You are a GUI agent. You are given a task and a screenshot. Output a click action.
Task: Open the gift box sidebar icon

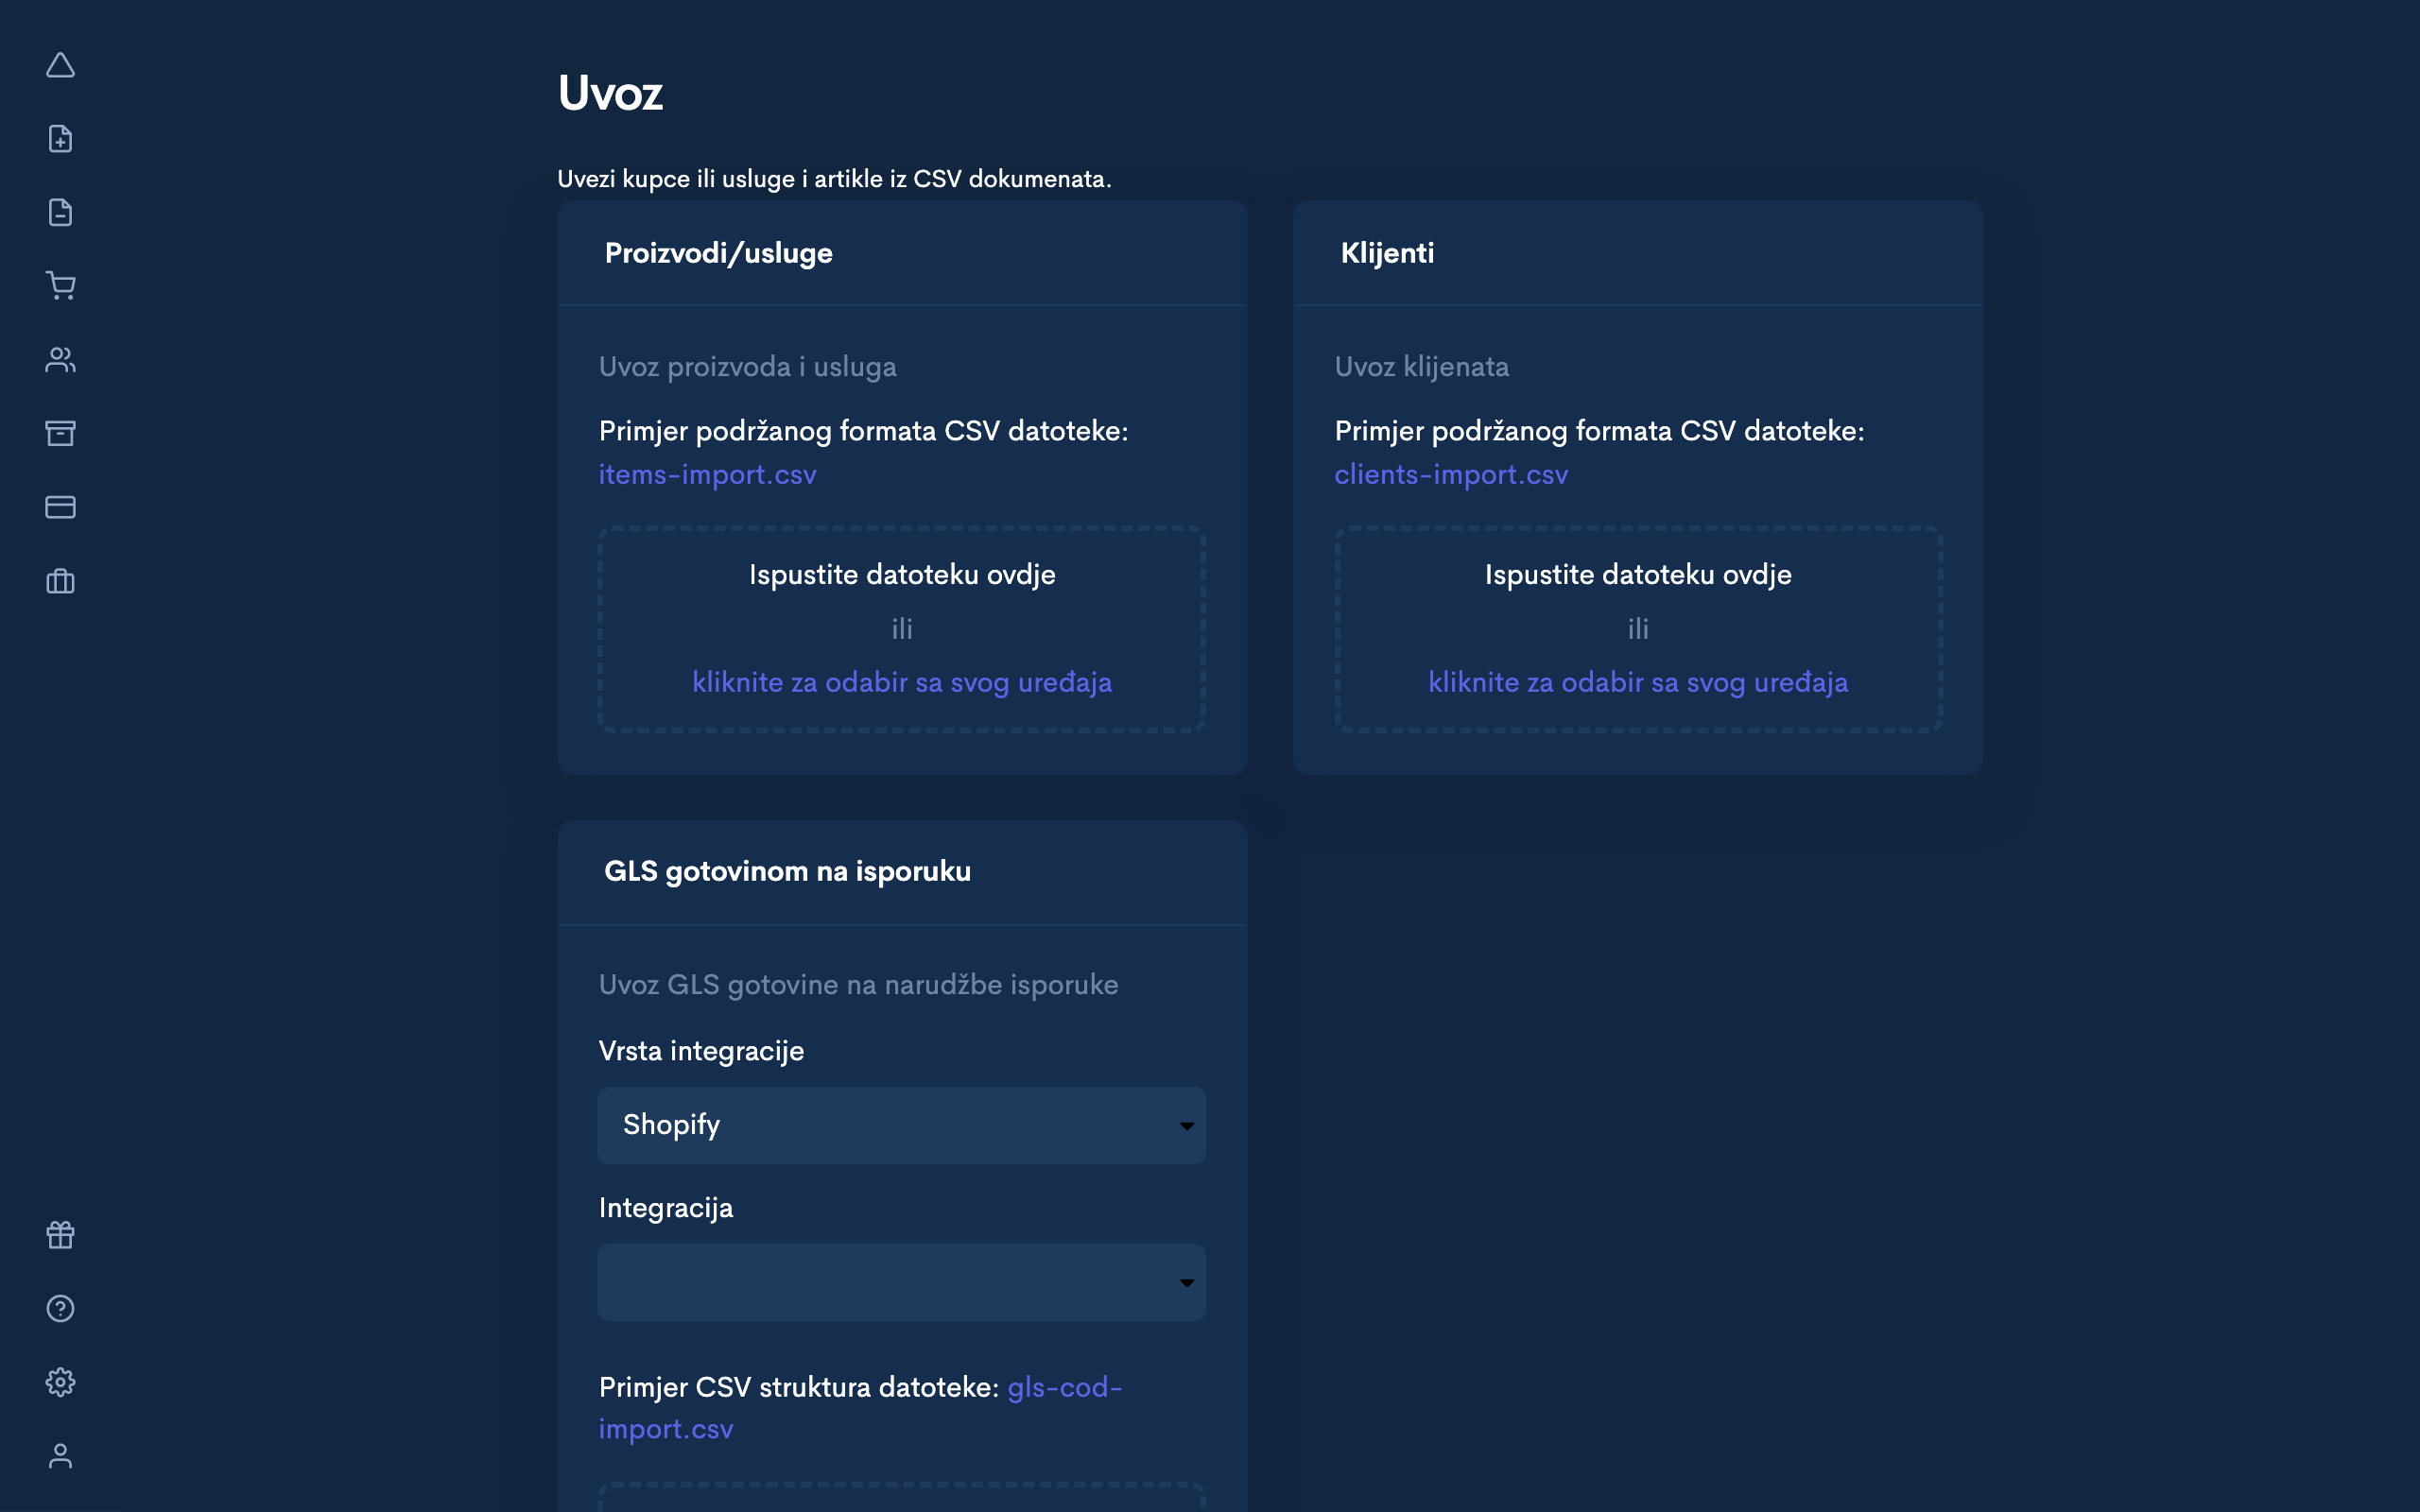pos(60,1235)
